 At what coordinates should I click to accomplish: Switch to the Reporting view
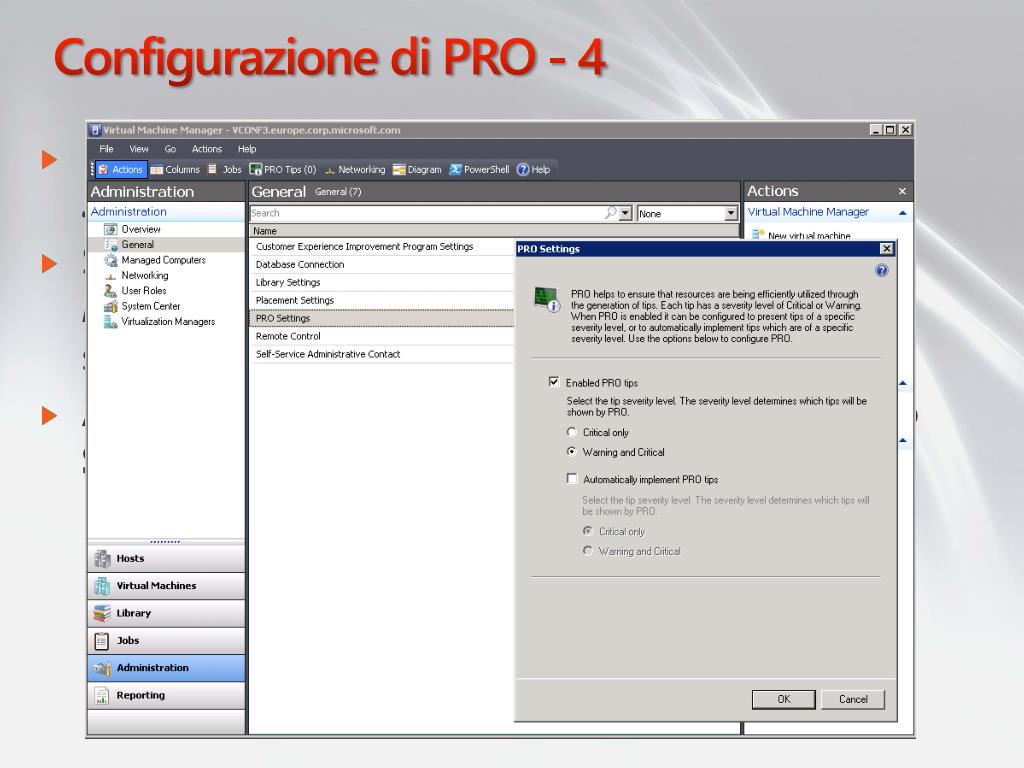167,696
